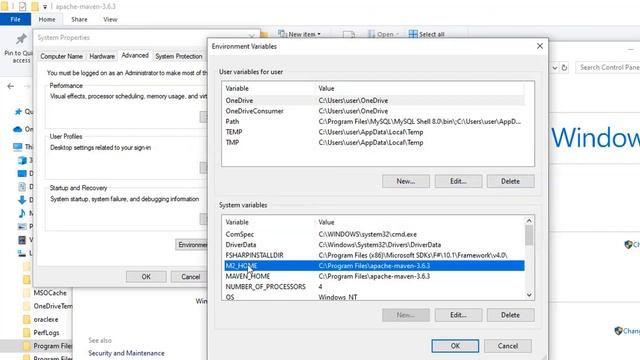Click Select all in the ribbon
The height and width of the screenshot is (360, 640).
coord(427,34)
